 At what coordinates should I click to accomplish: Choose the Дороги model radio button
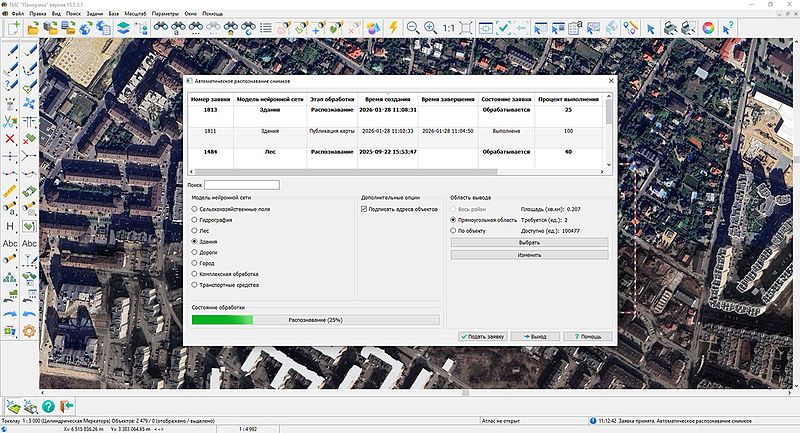tap(195, 252)
